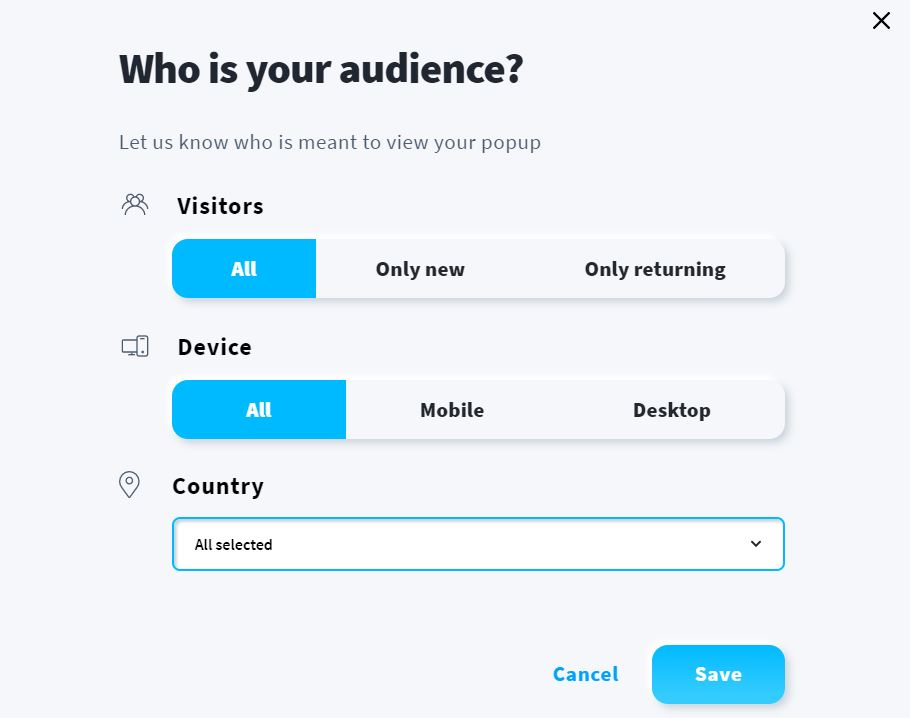Click the Country location pin icon
Viewport: 910px width, 718px height.
[129, 484]
